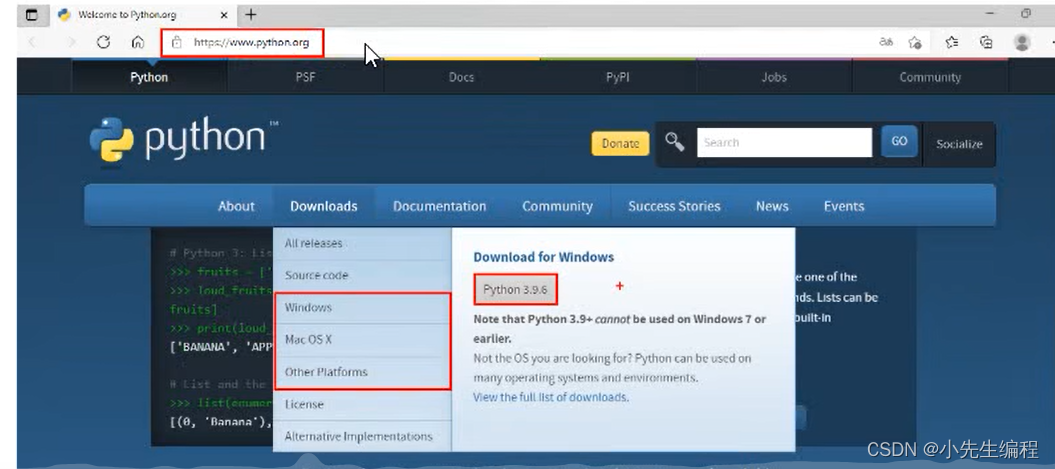Click the GO search button
This screenshot has width=1055, height=469.
tap(899, 141)
